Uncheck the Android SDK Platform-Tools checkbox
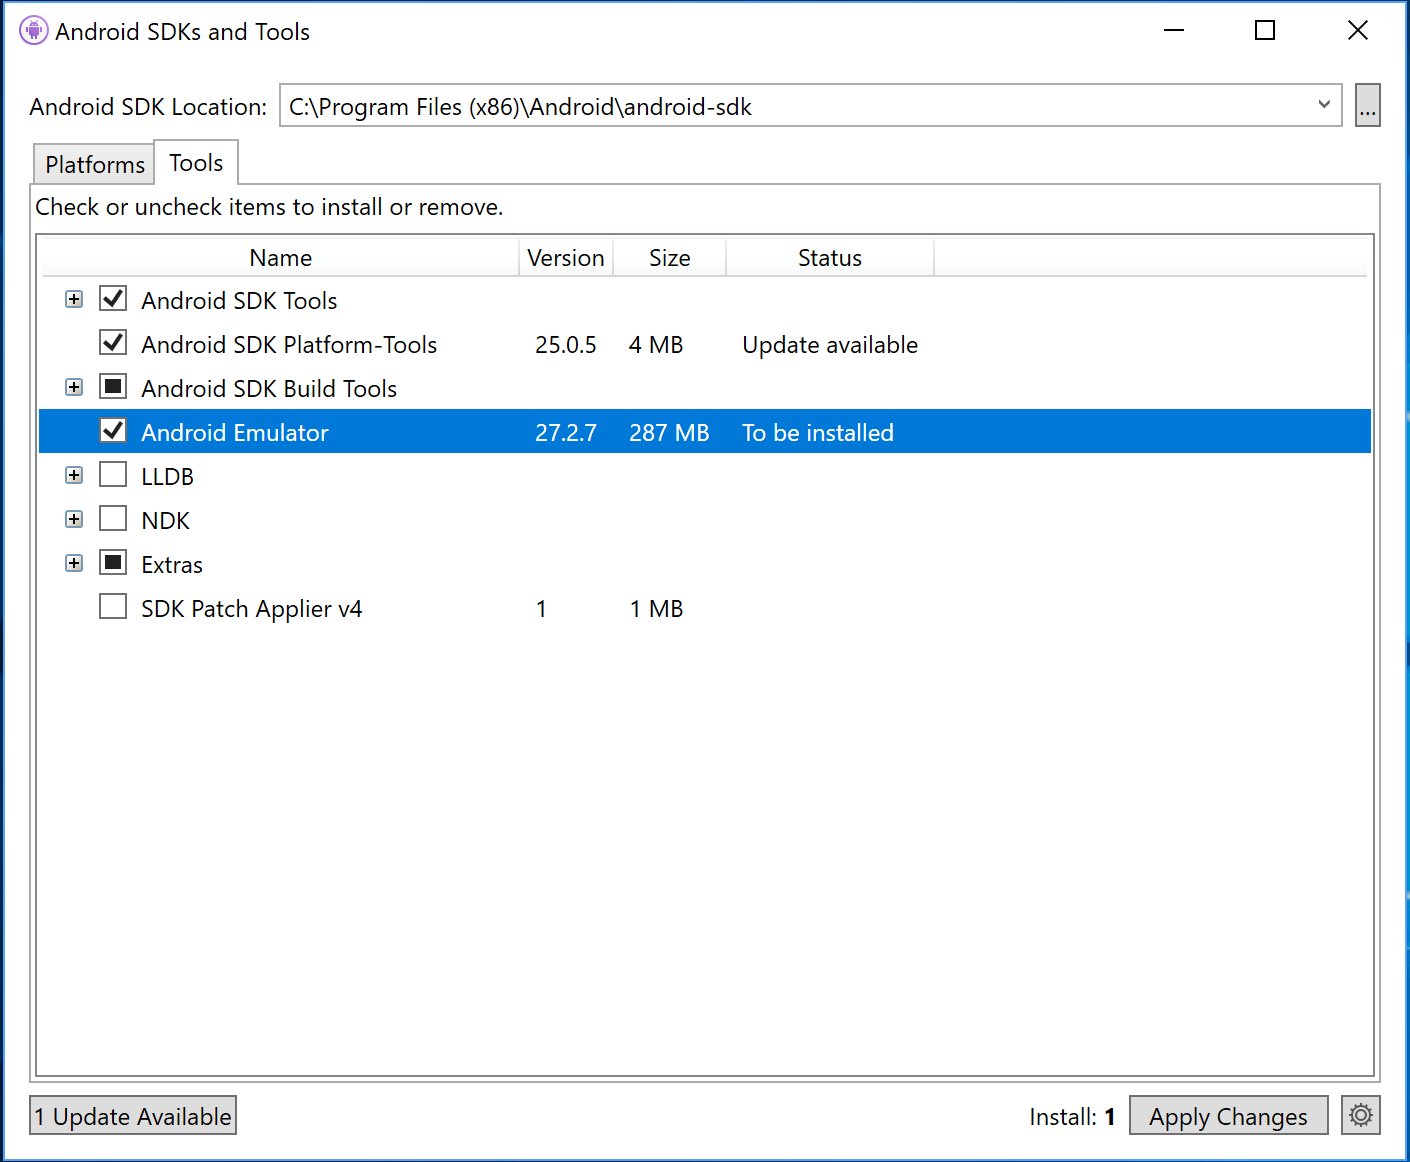The height and width of the screenshot is (1162, 1410). pos(112,342)
